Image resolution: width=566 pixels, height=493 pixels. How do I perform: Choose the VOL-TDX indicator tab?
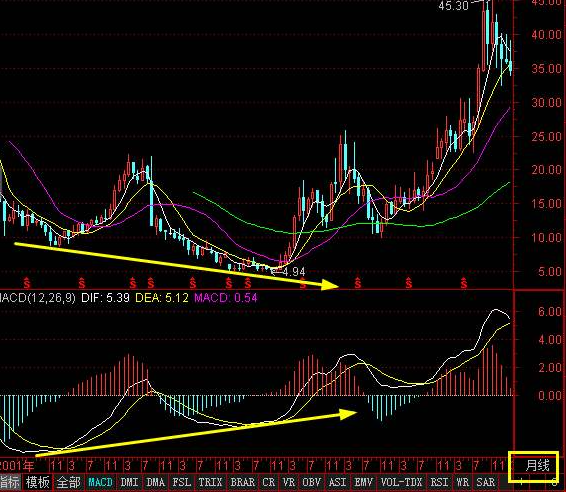401,482
